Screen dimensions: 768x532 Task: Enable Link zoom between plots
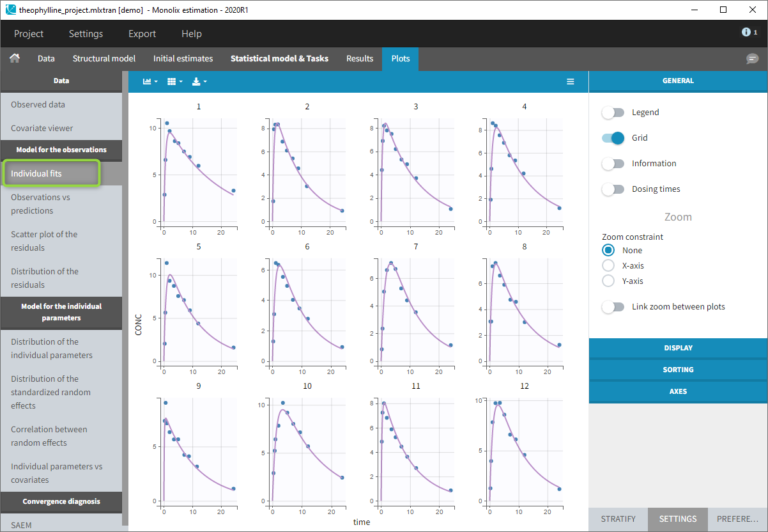coord(612,307)
